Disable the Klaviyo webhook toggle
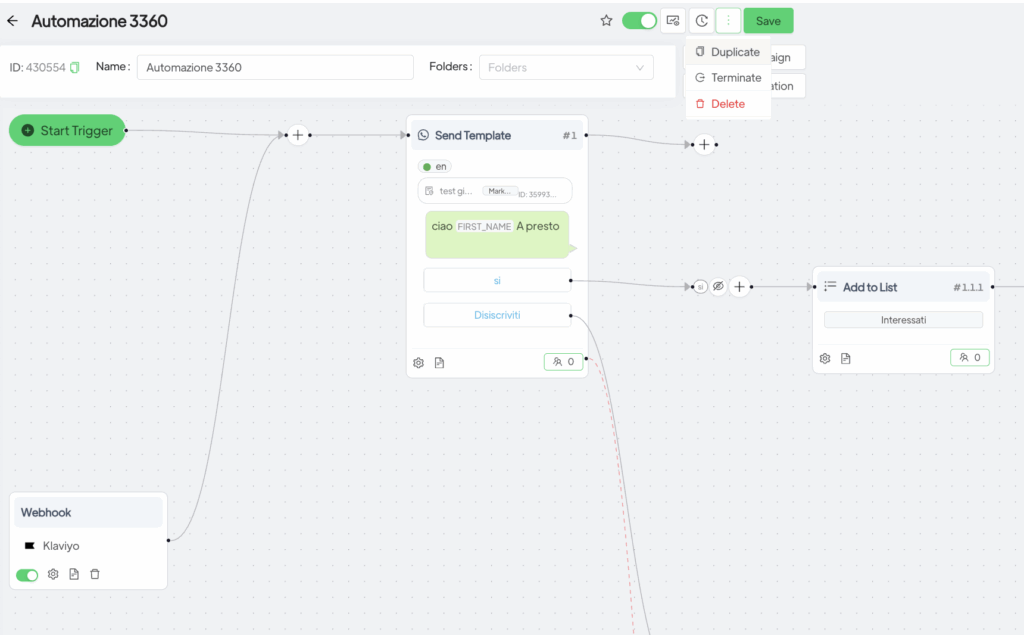The width and height of the screenshot is (1024, 635). tap(27, 574)
